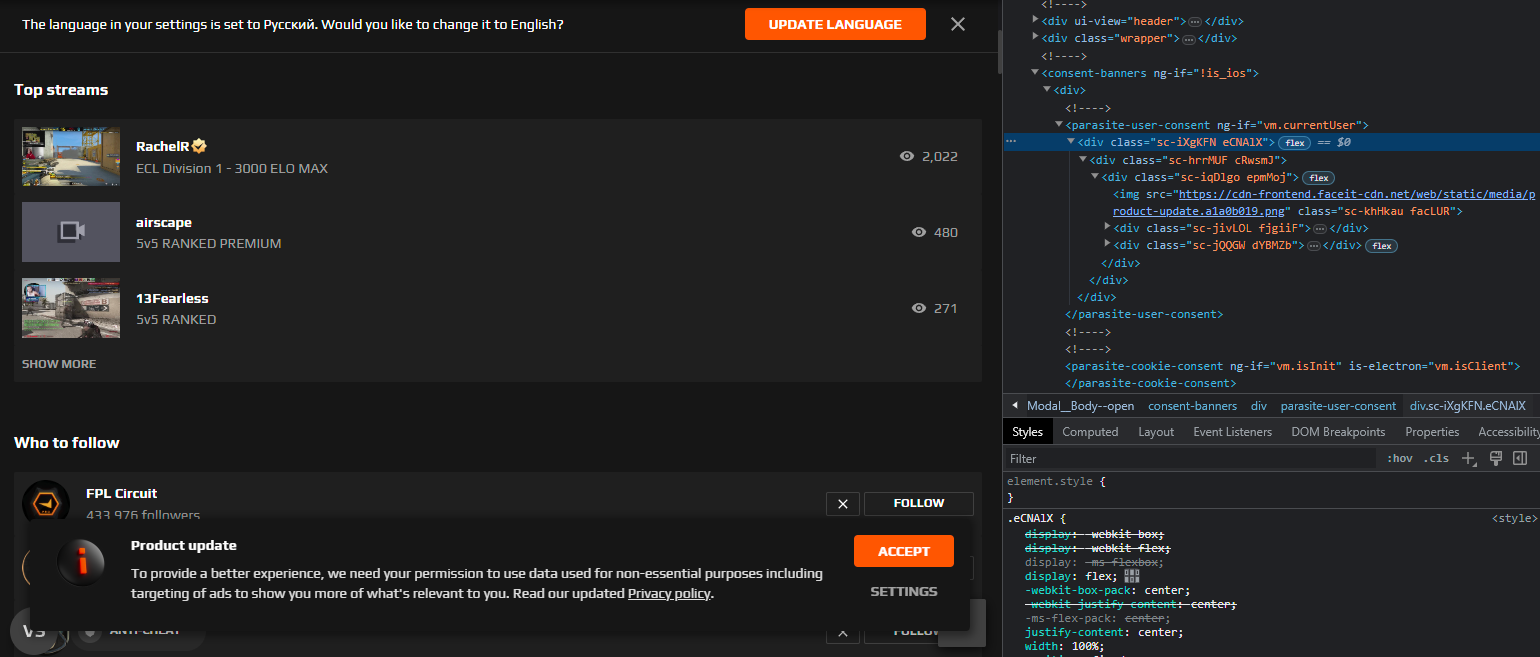Collapse the parasite-user-consent node

pyautogui.click(x=1059, y=125)
